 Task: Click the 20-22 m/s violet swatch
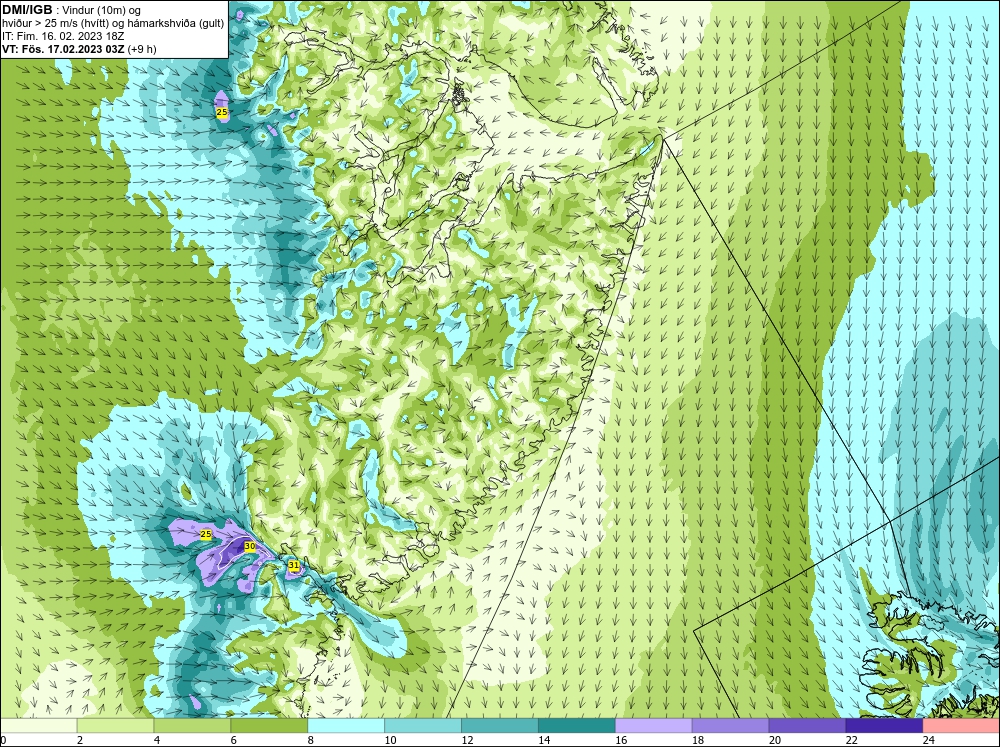(x=807, y=726)
